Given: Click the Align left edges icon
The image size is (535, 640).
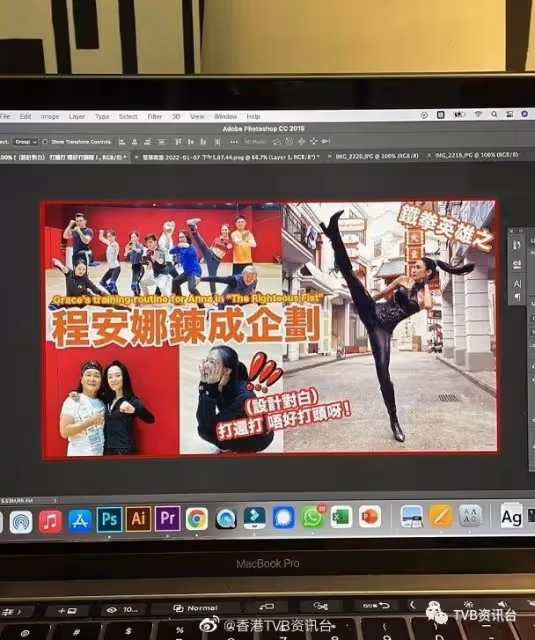Looking at the screenshot, I should pyautogui.click(x=122, y=142).
